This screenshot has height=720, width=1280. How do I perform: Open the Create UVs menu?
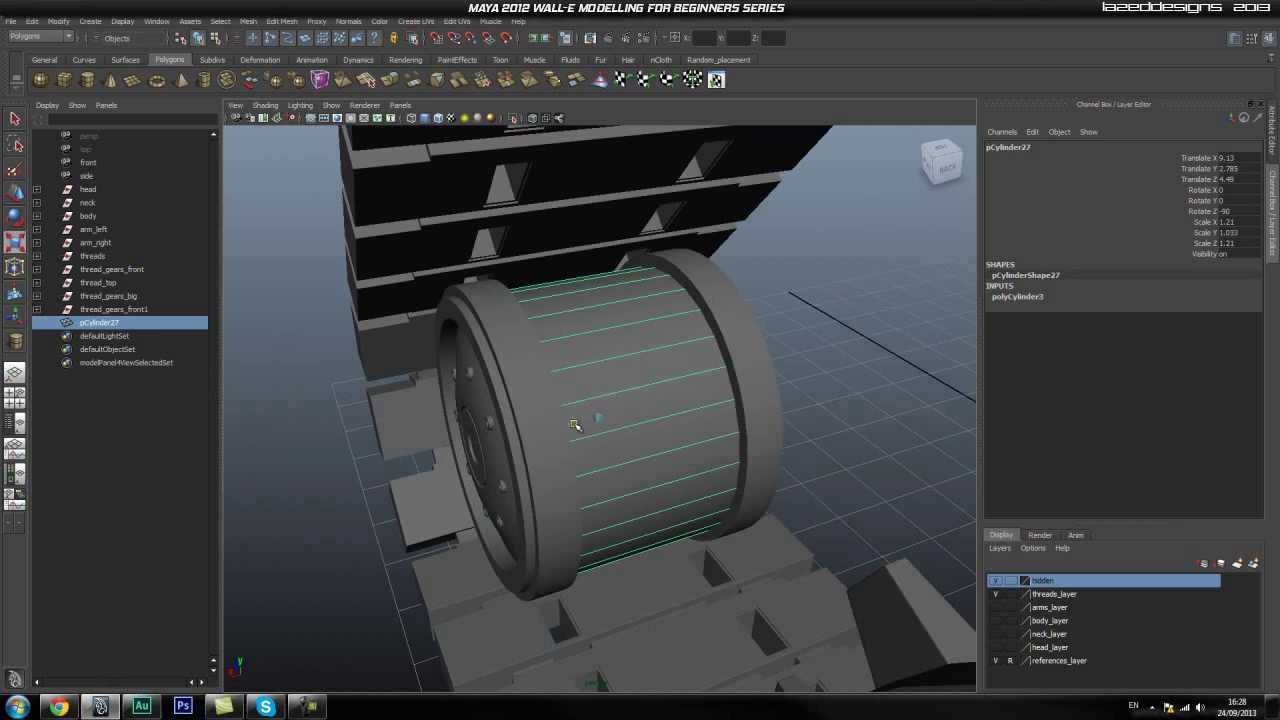[416, 21]
